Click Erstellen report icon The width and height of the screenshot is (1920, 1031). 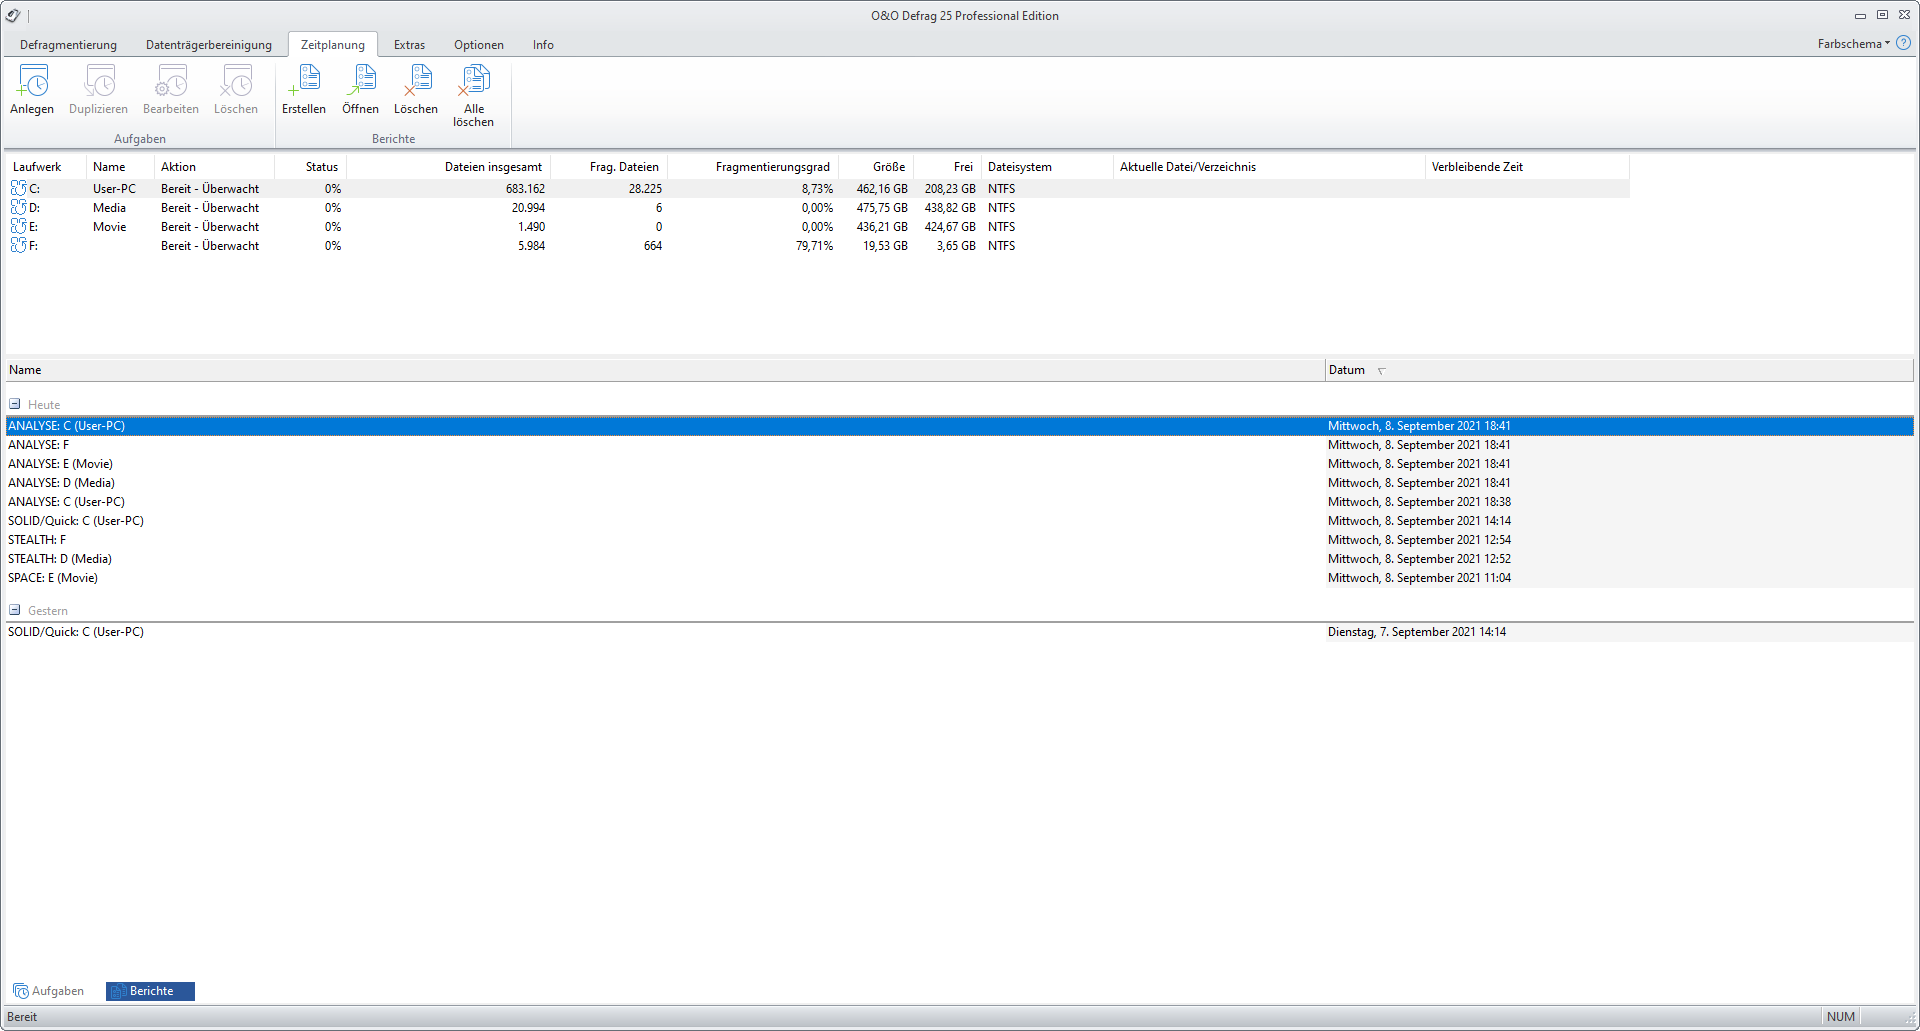point(304,90)
